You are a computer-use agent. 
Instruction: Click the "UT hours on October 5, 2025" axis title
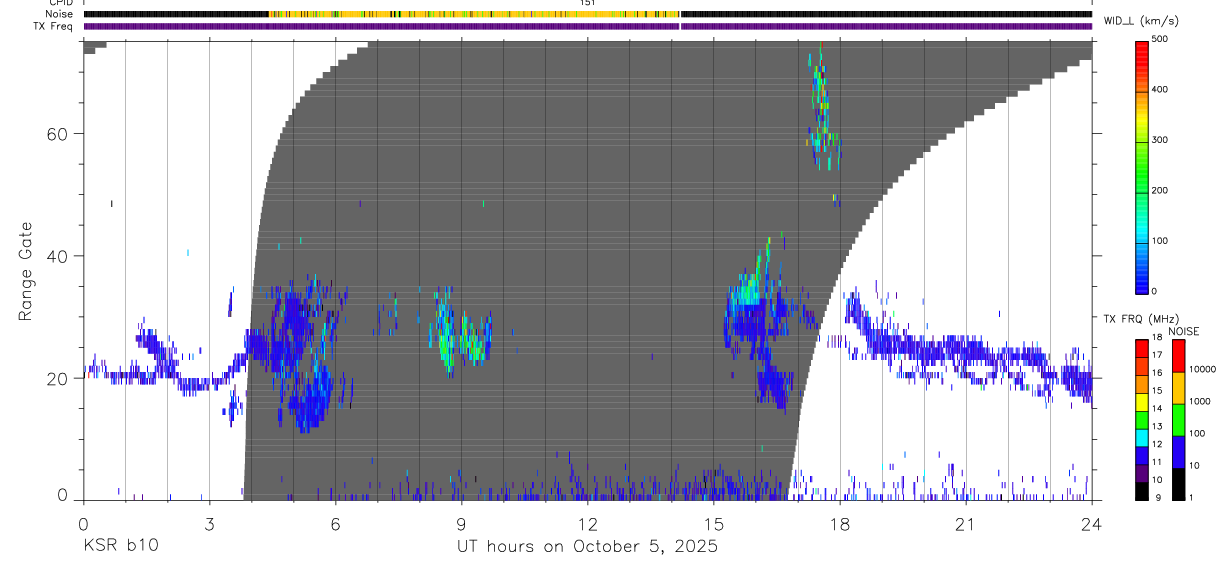coord(587,547)
